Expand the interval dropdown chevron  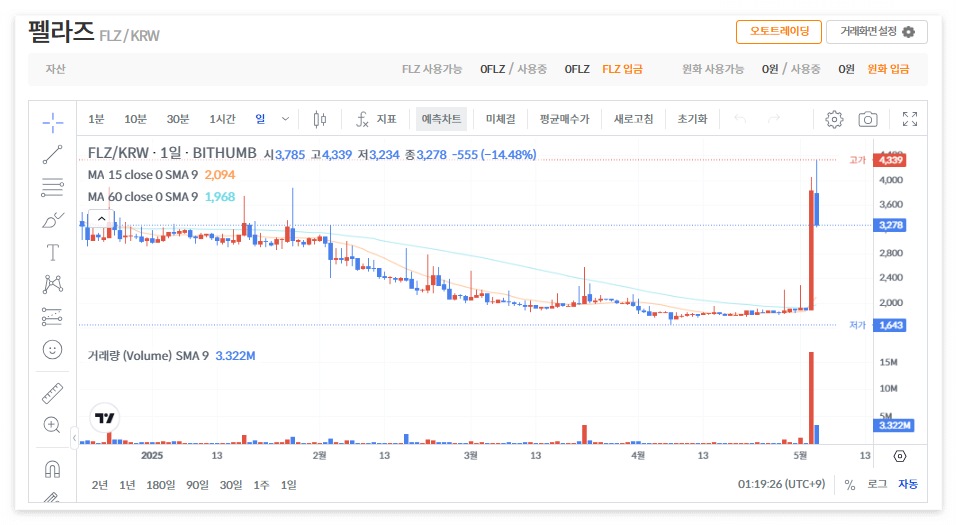285,119
